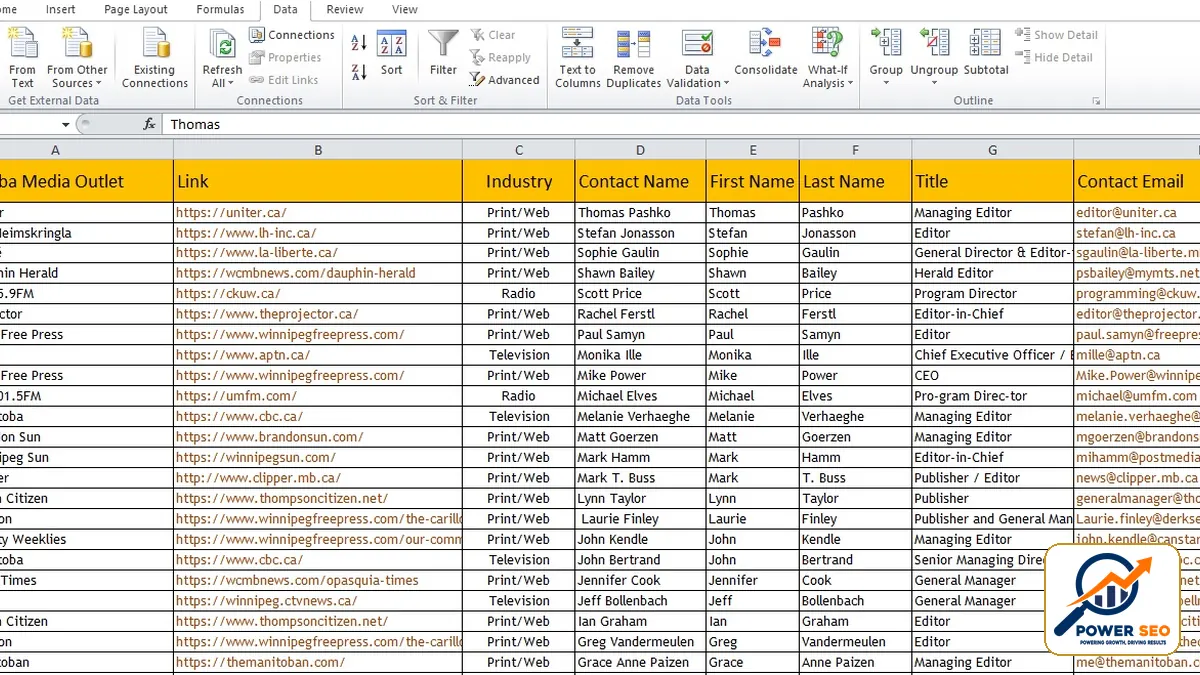Select Last Name cell Vandermeulen

click(x=855, y=642)
